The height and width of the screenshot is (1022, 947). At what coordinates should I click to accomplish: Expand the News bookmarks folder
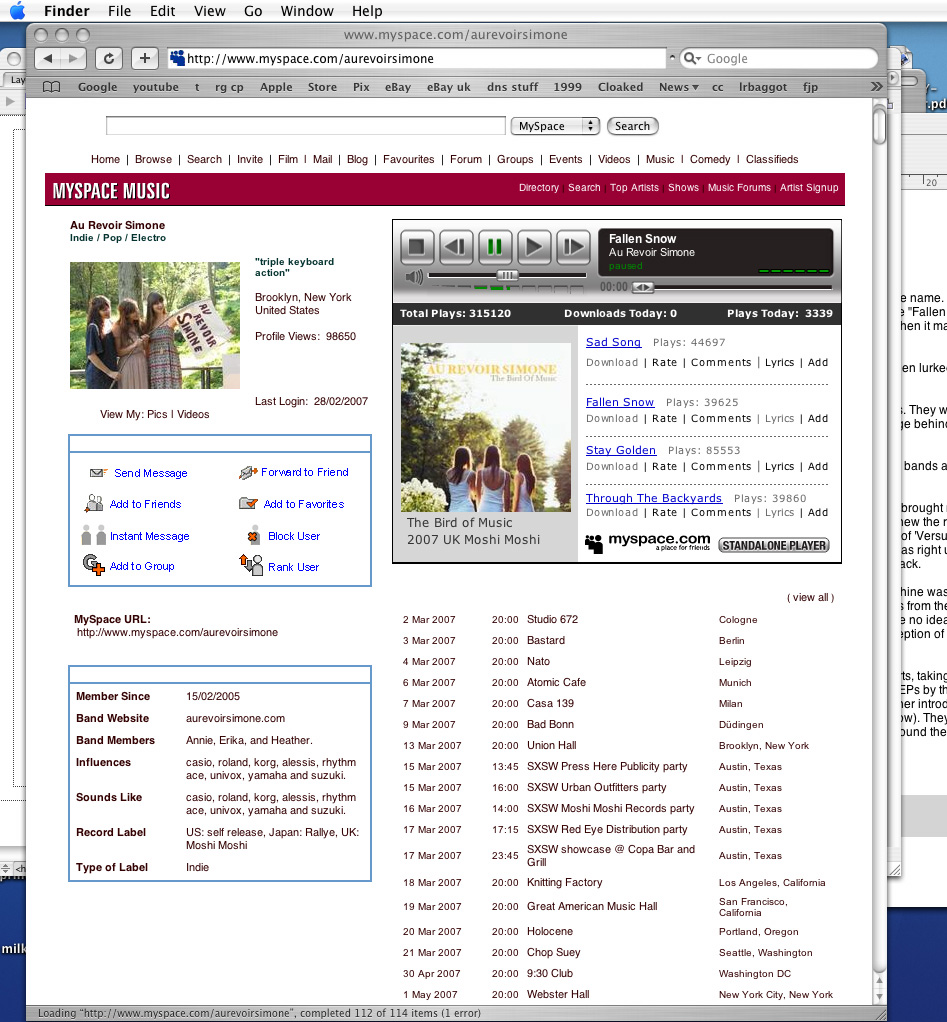click(x=678, y=87)
